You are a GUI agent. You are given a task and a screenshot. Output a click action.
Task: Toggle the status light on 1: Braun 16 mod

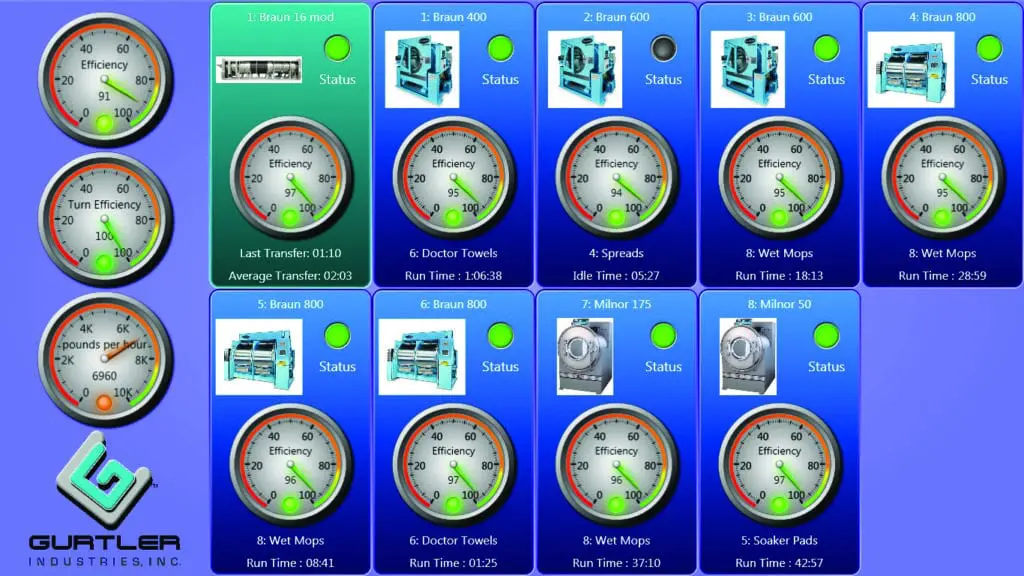pyautogui.click(x=337, y=48)
